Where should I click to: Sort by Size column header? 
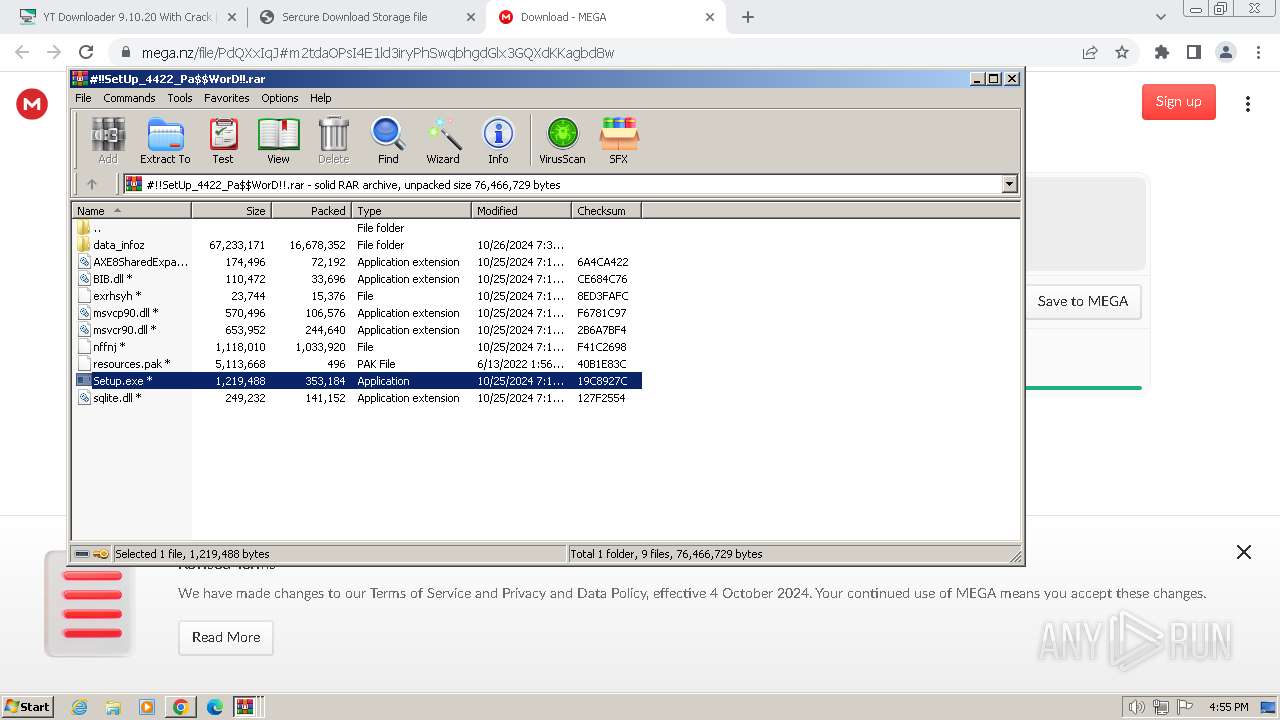[231, 211]
